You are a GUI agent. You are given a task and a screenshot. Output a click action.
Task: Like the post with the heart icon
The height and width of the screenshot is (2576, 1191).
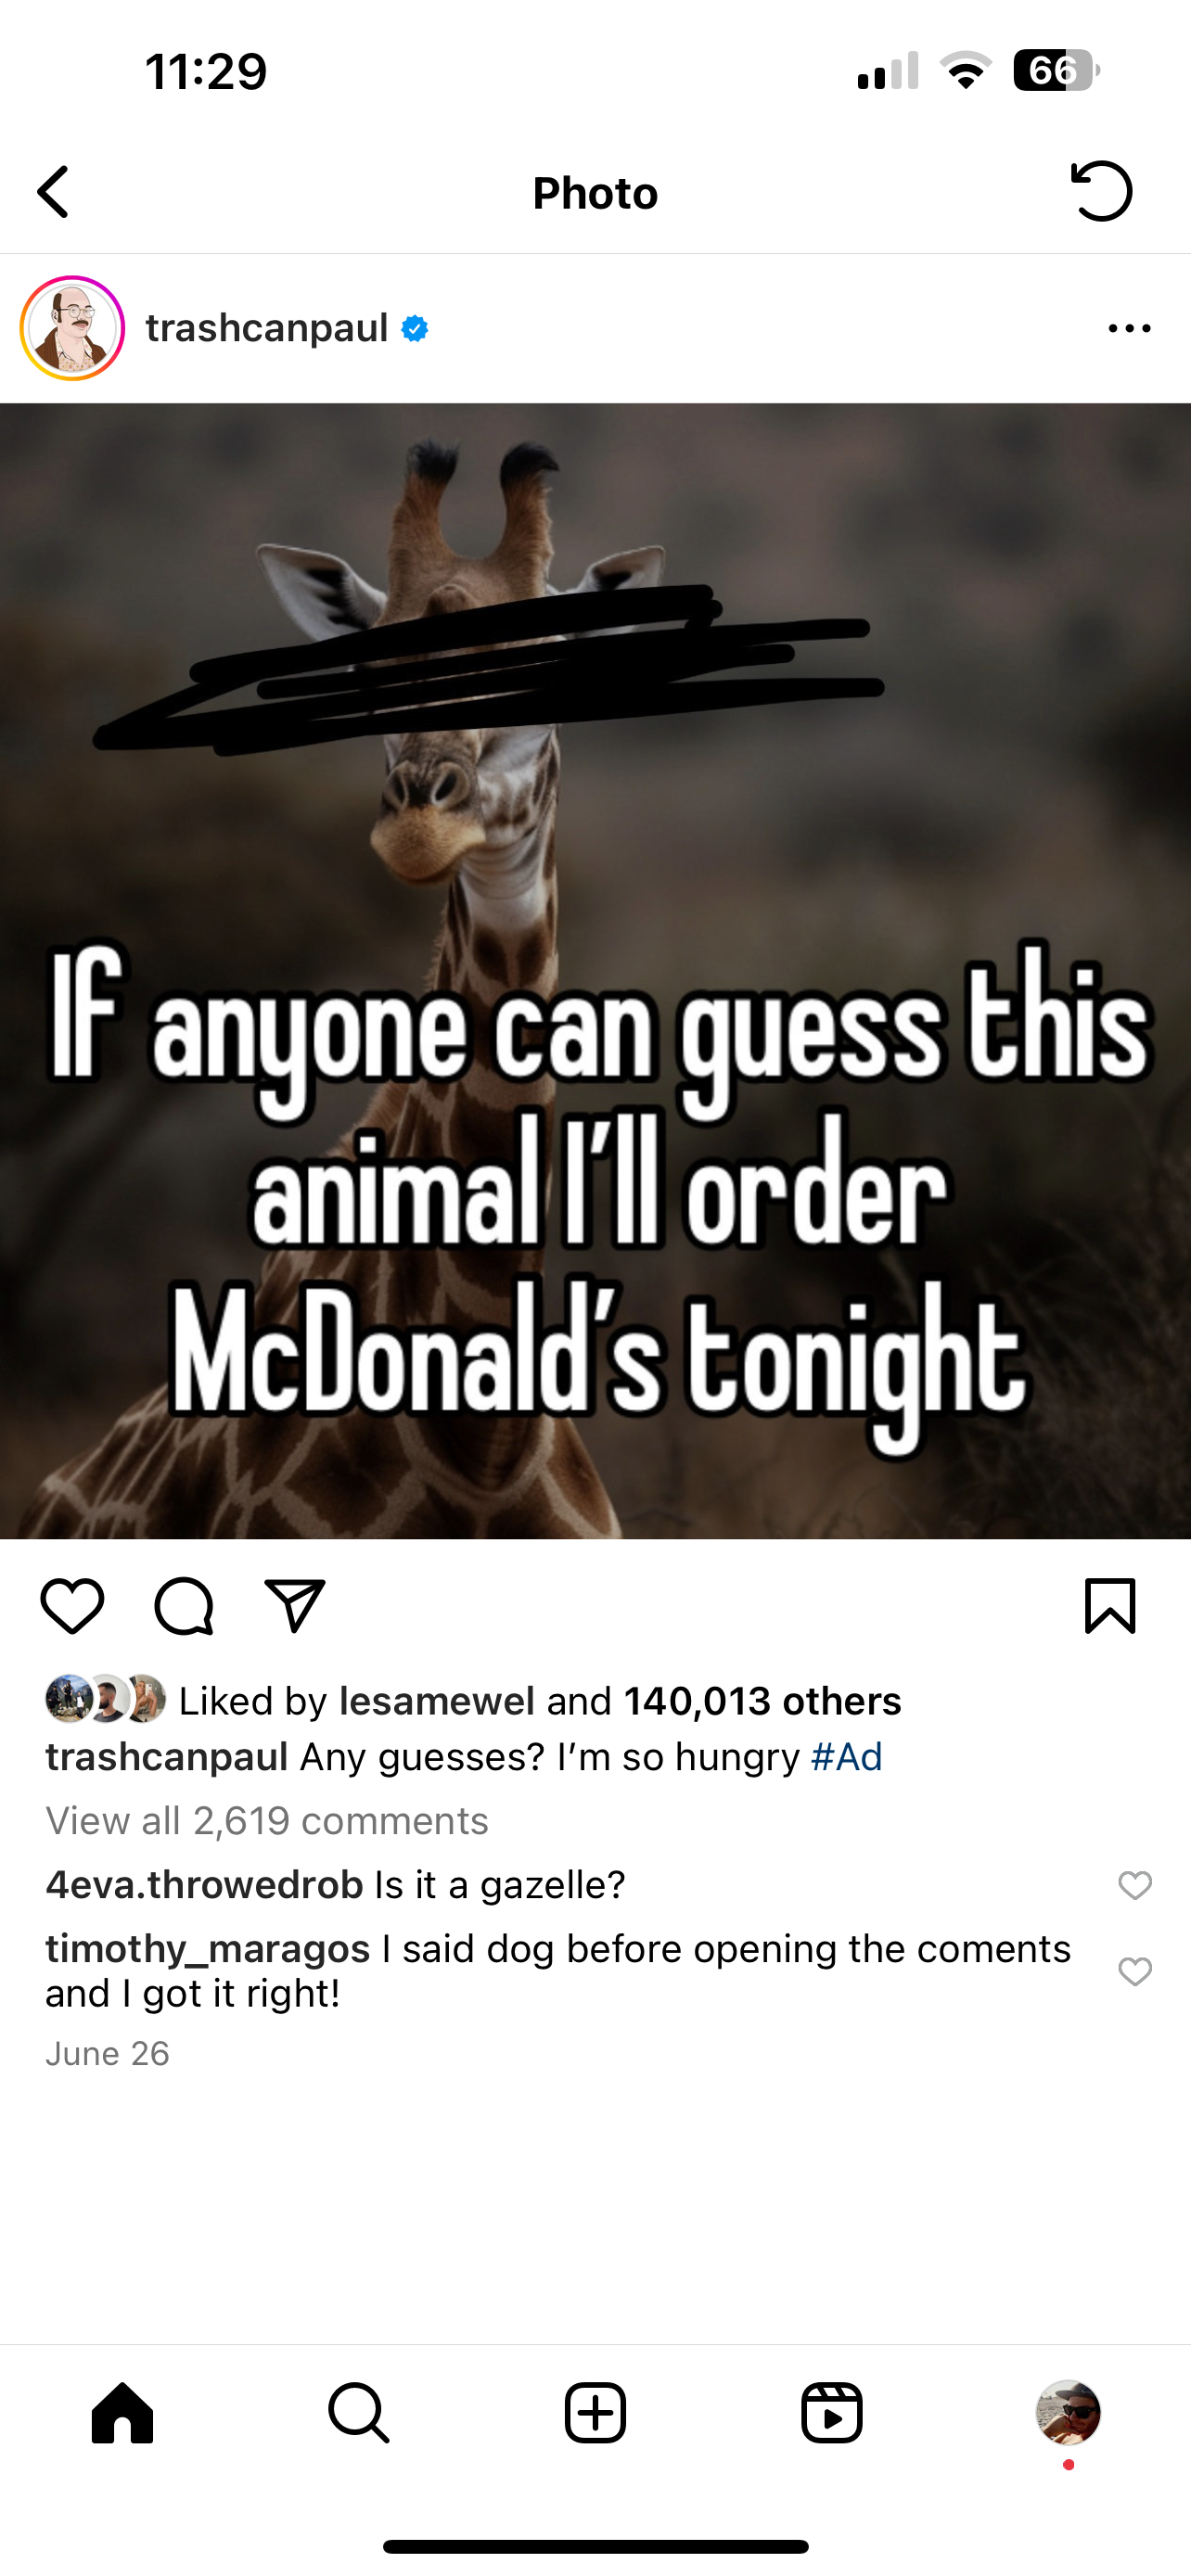(72, 1606)
